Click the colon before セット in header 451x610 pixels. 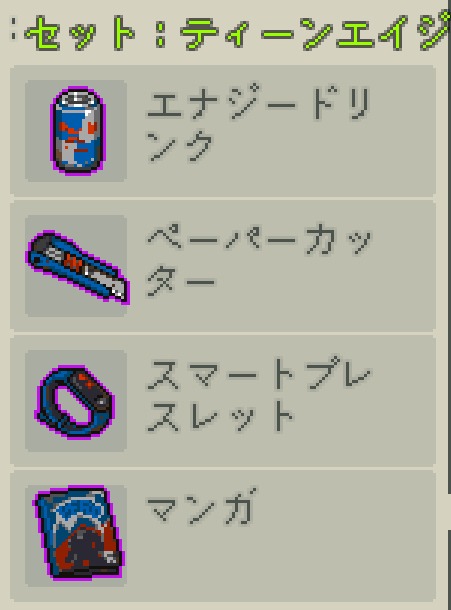click(x=14, y=29)
